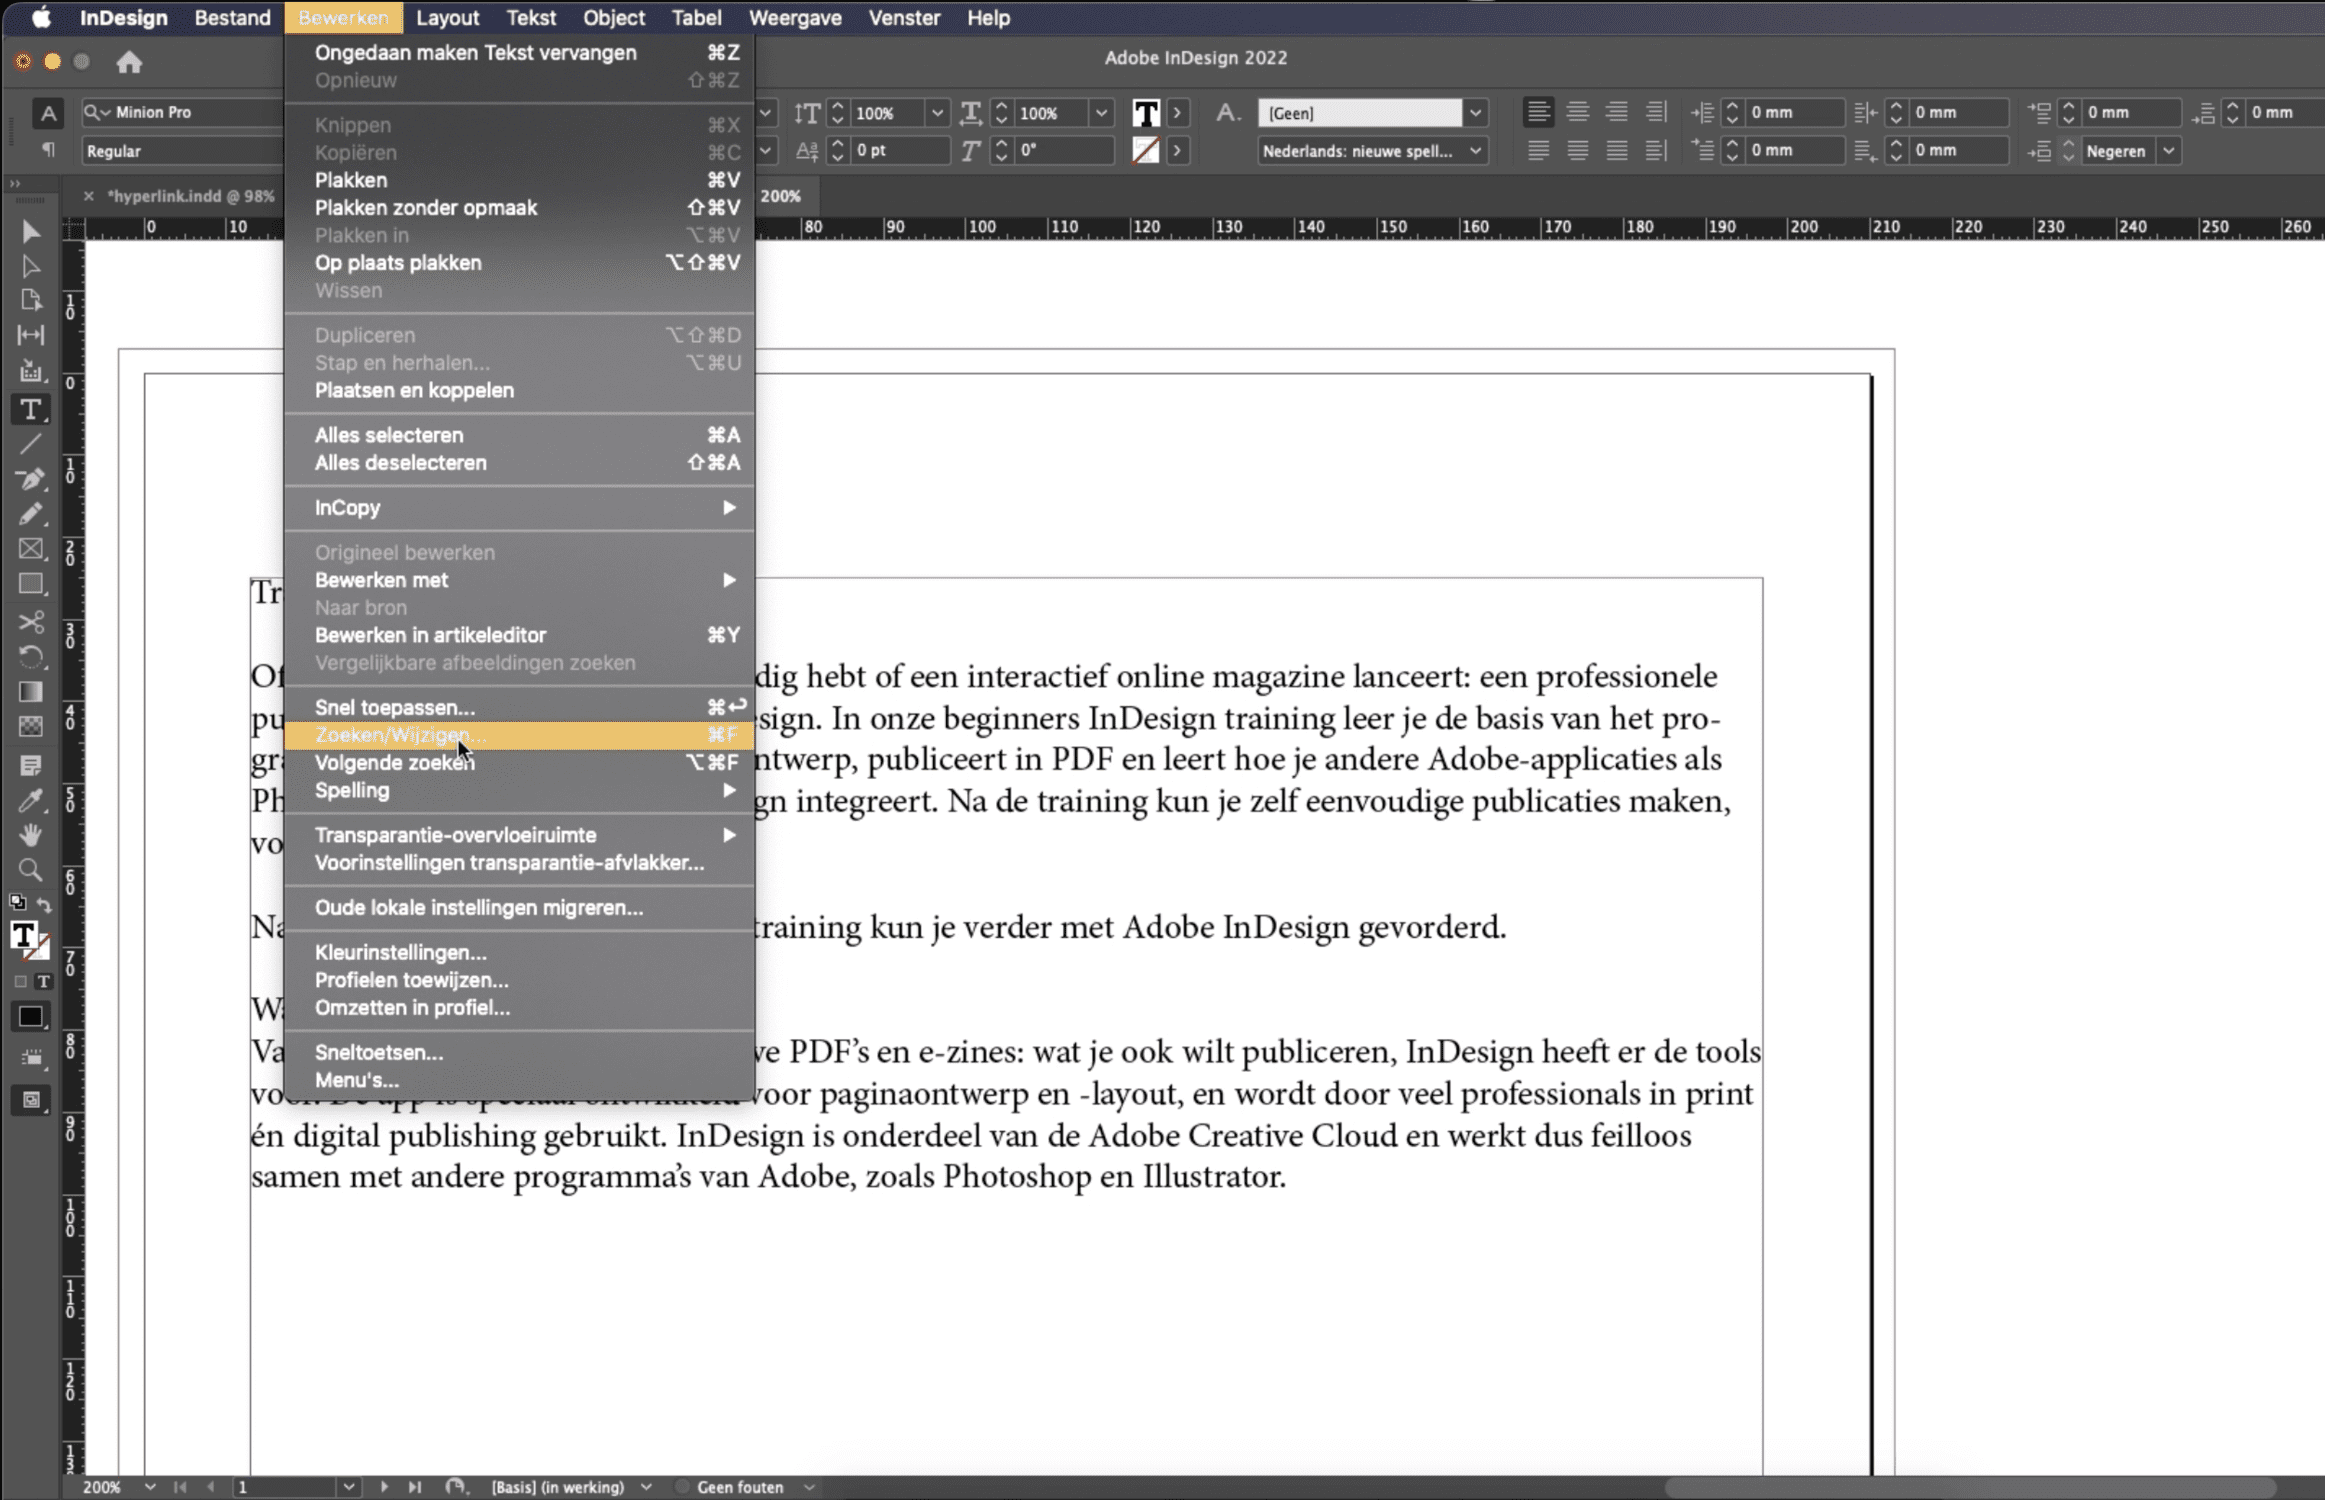Open the Geen fouten preflight dropdown

tap(809, 1487)
